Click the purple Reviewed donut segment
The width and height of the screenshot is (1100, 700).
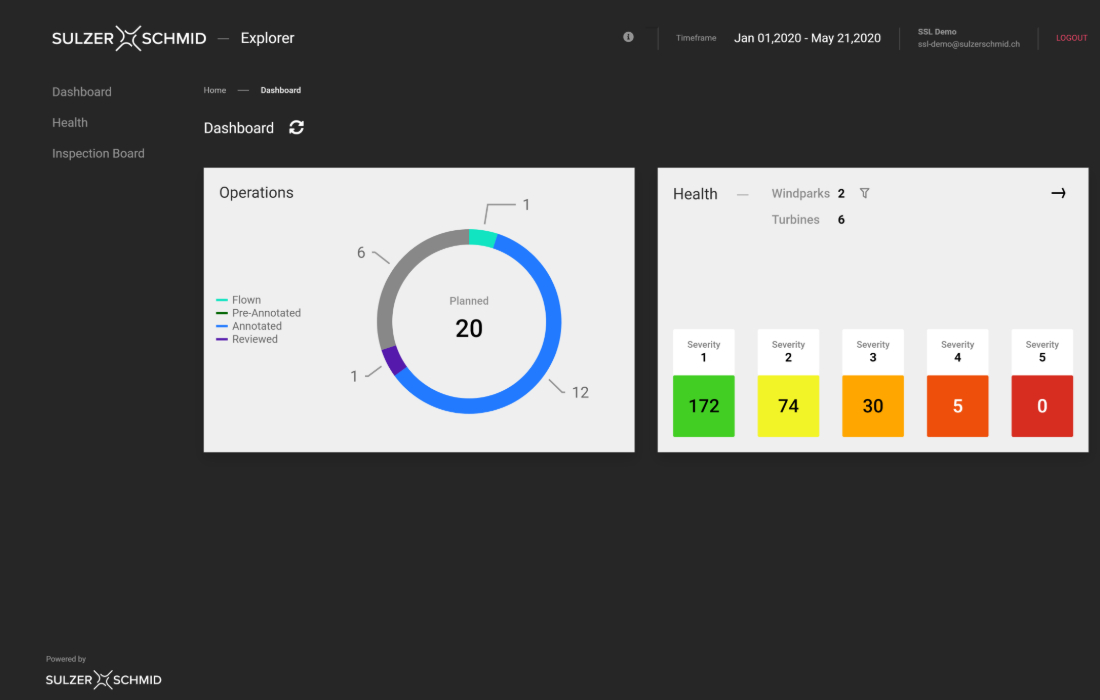(394, 361)
